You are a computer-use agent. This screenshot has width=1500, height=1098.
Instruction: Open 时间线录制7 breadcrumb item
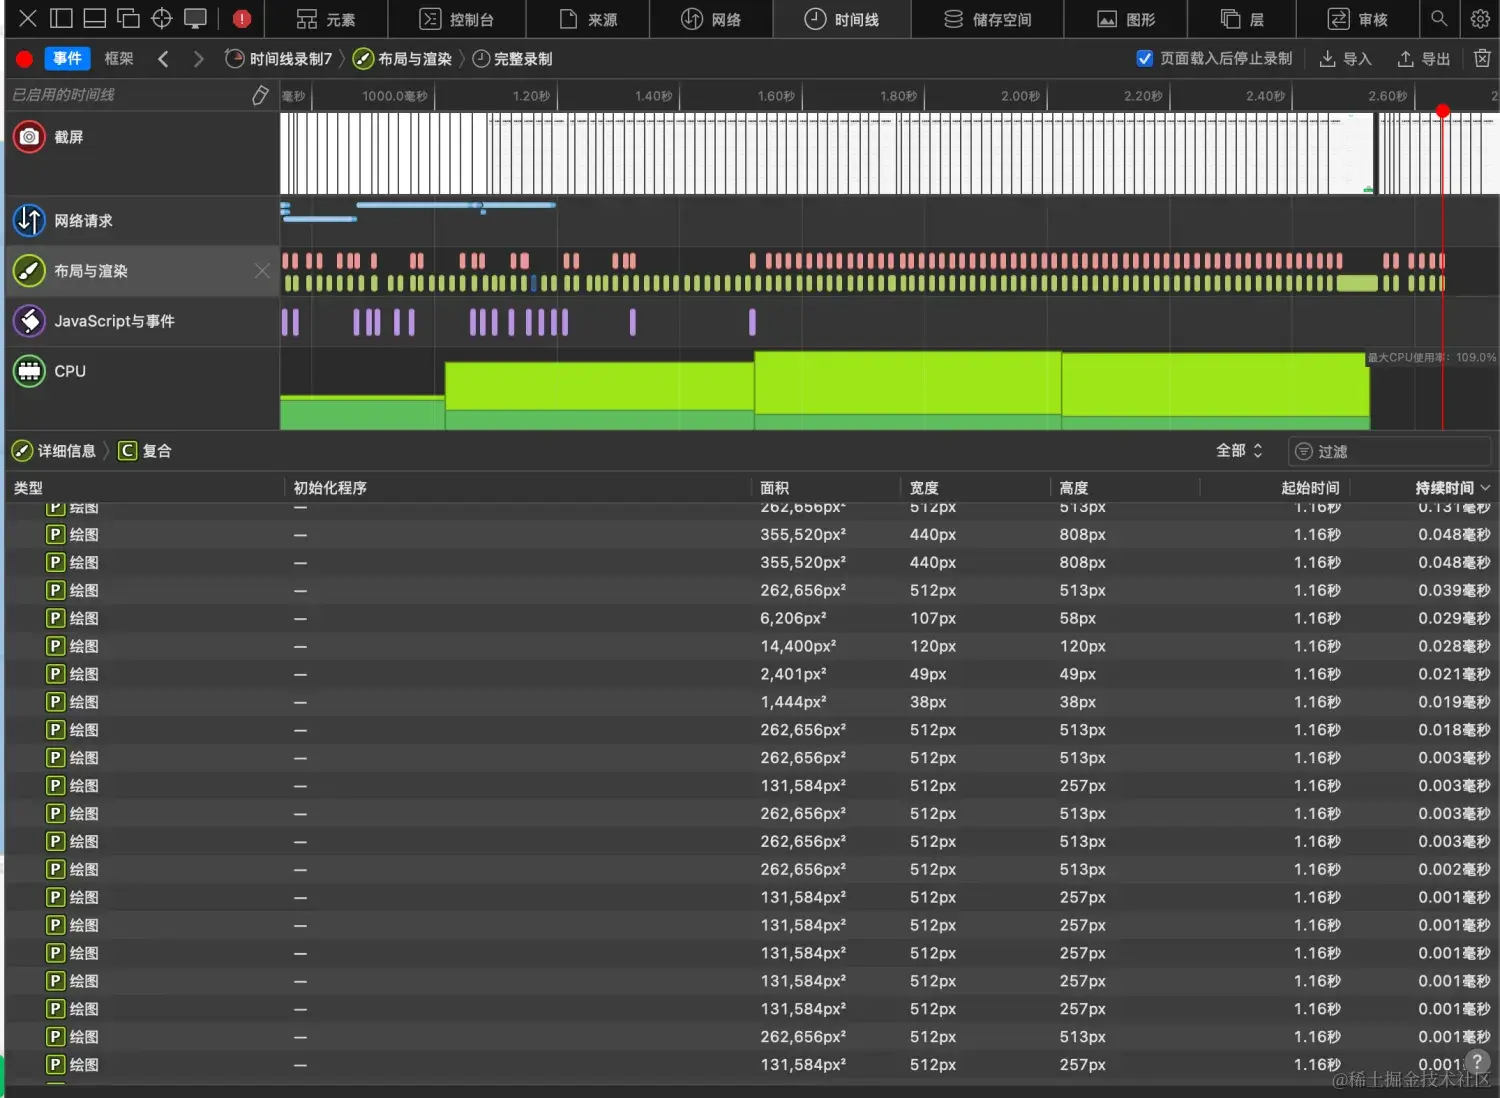(279, 59)
